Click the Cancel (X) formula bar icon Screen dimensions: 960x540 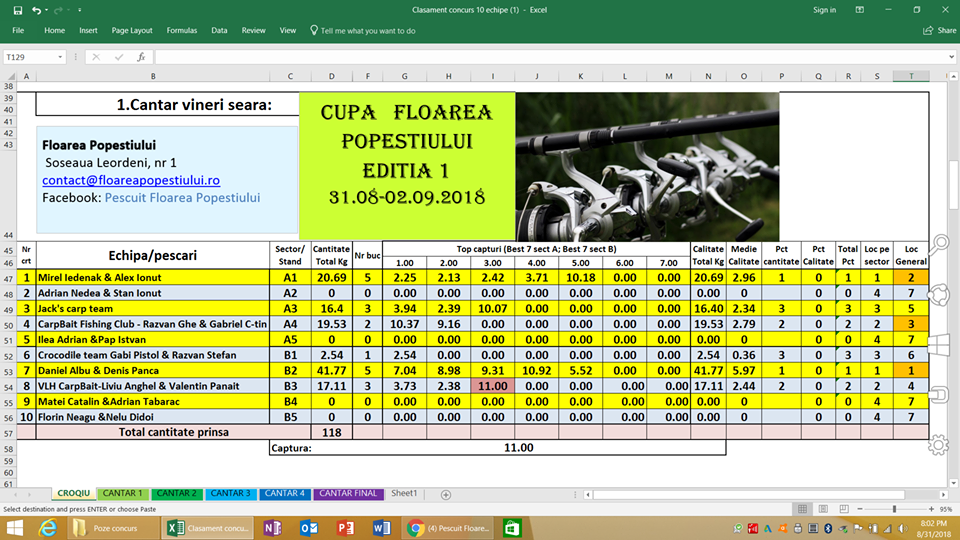(x=96, y=57)
